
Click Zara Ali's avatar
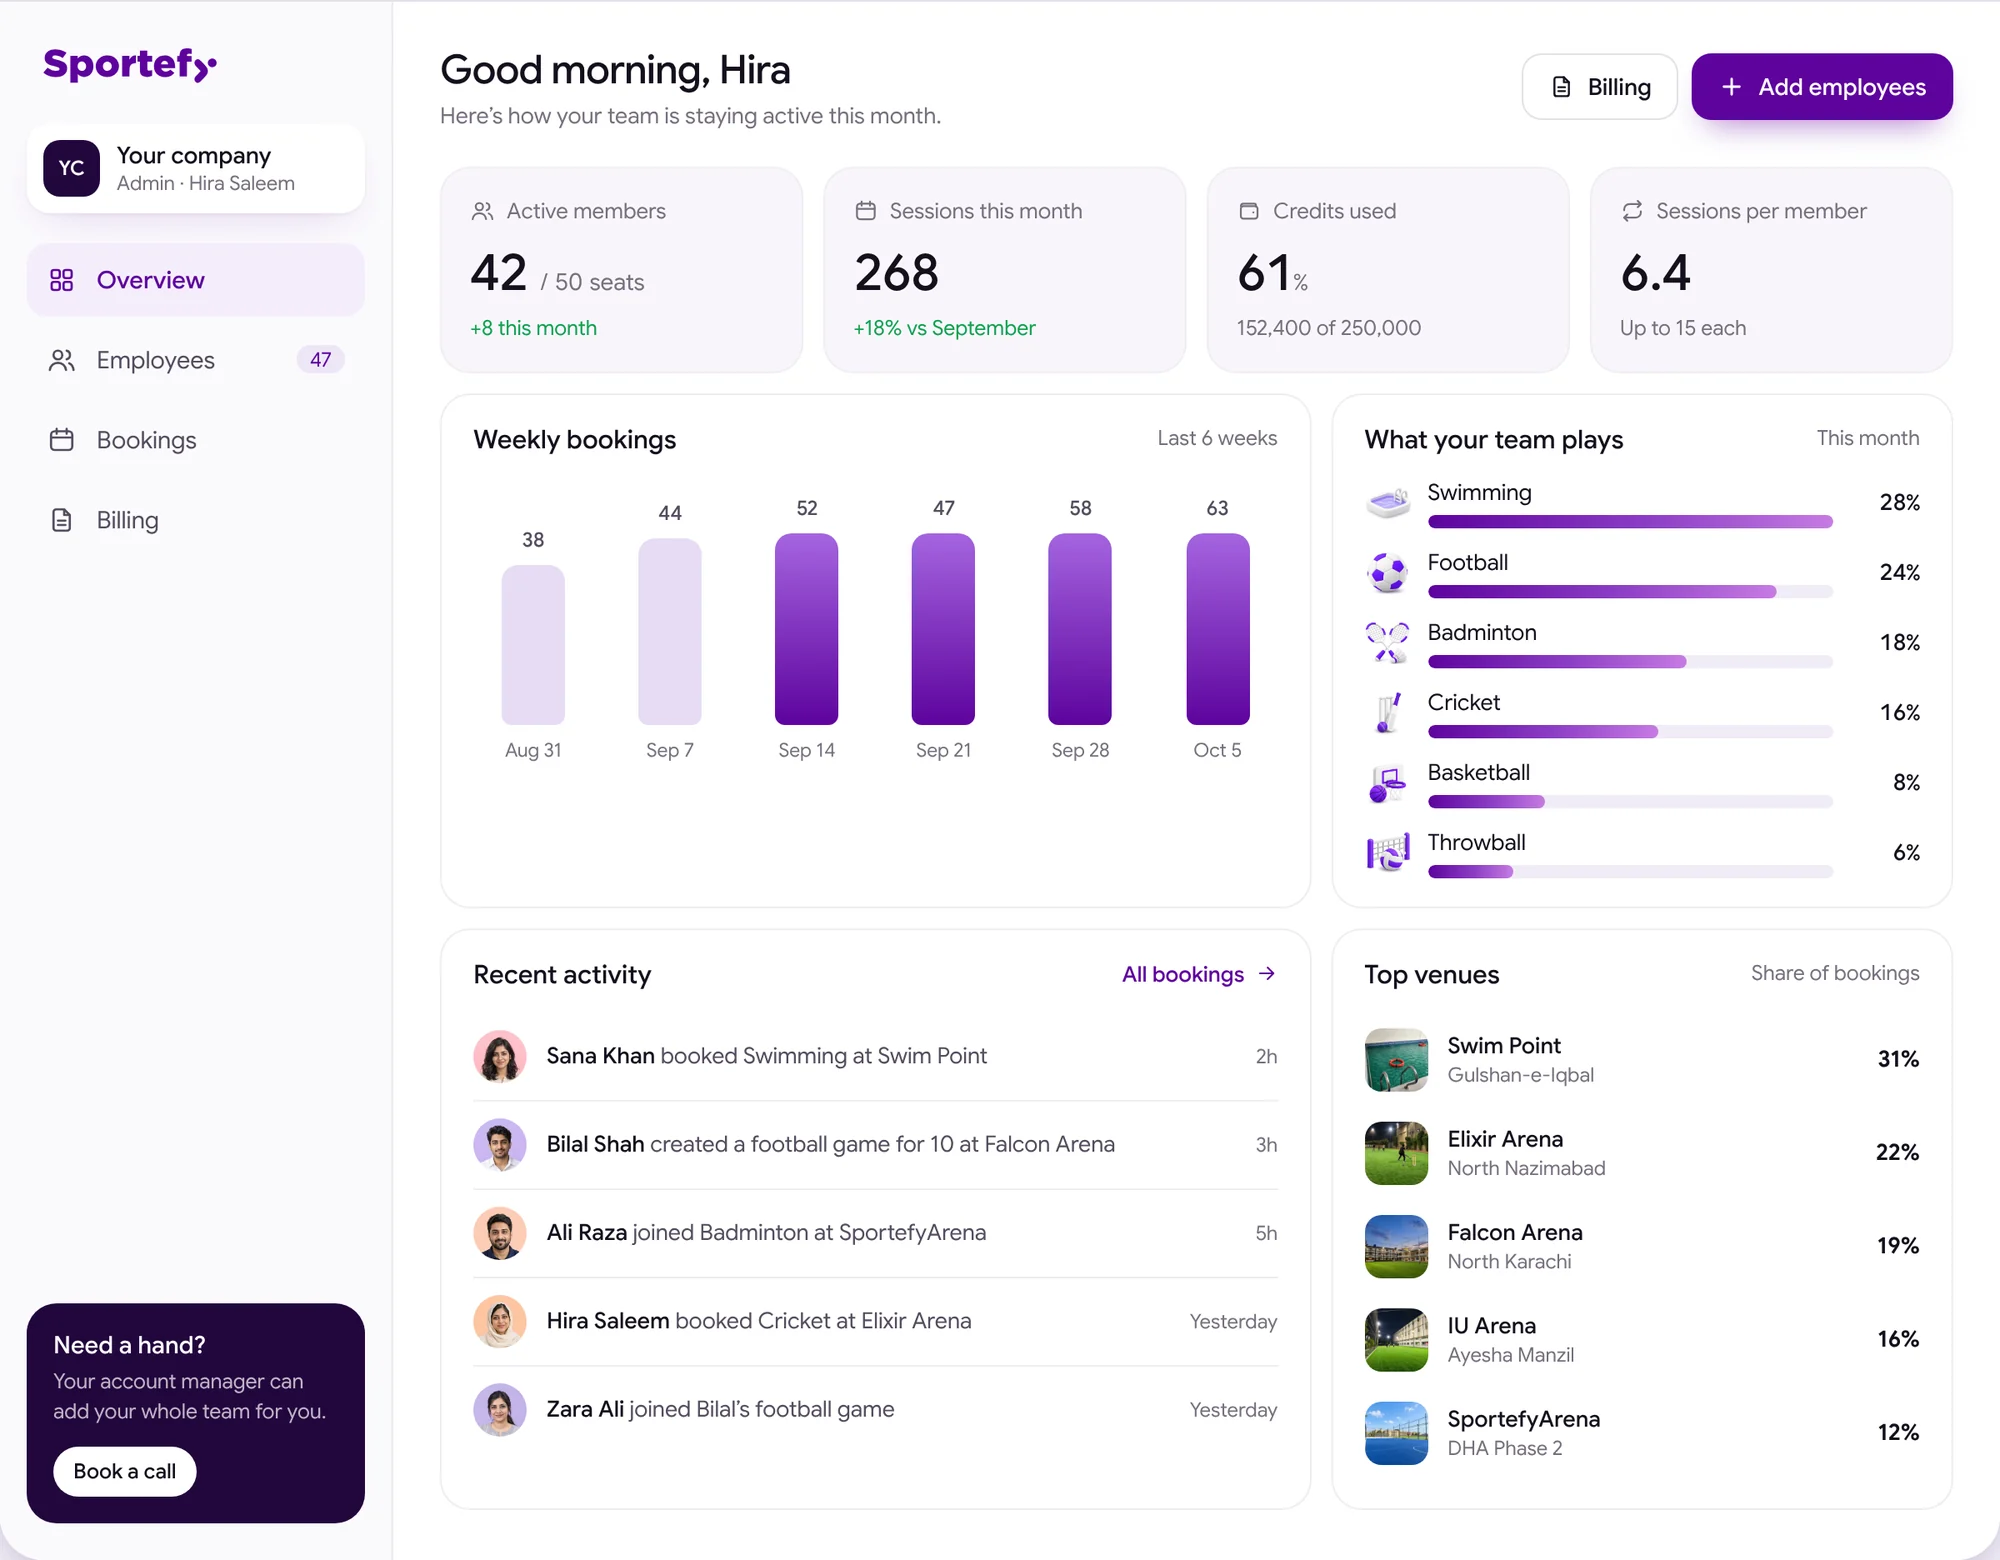coord(500,1410)
